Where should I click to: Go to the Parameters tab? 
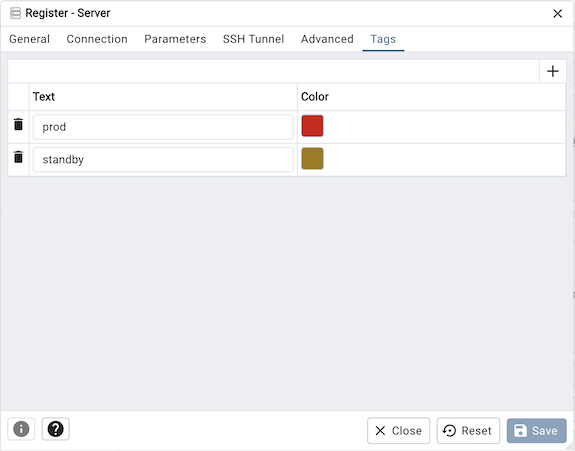[175, 39]
